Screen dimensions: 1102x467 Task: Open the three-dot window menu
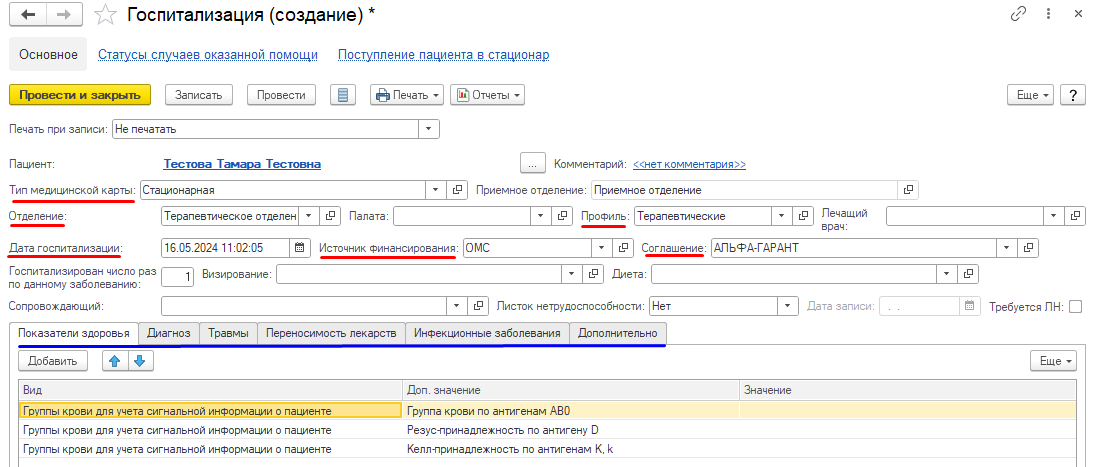tap(1048, 13)
